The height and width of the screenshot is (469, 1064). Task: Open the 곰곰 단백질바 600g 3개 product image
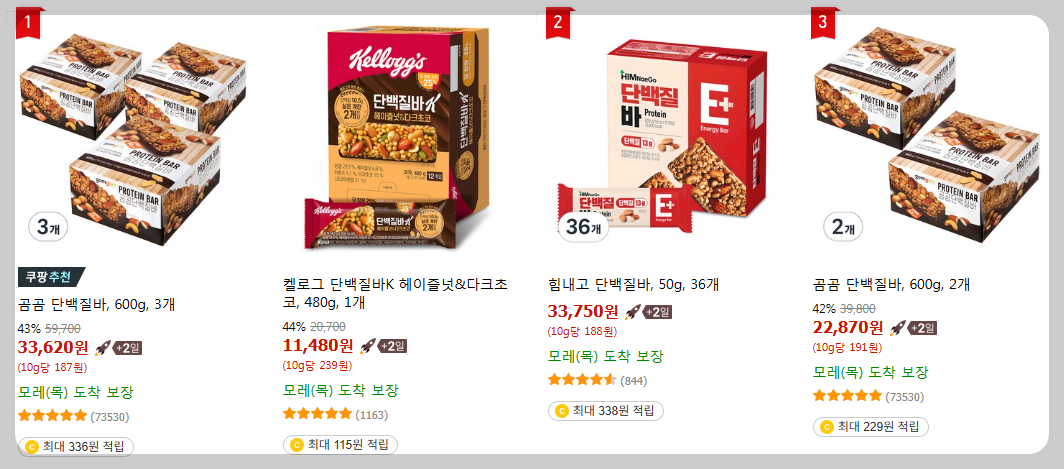[133, 136]
